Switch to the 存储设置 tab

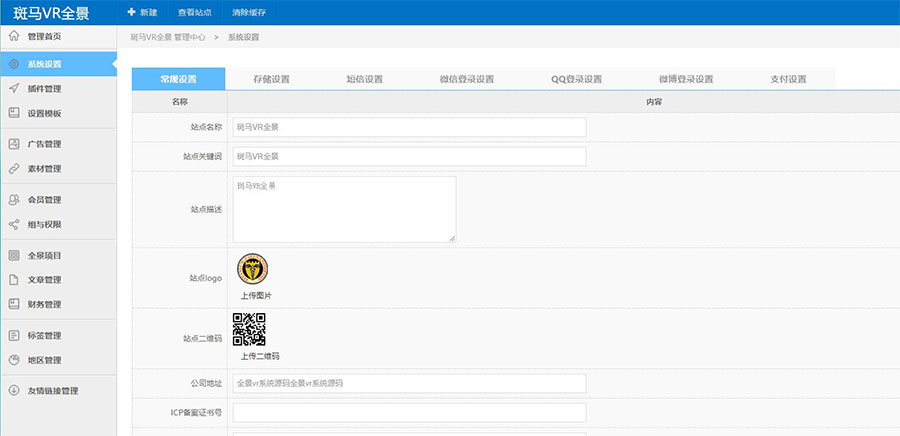(271, 79)
